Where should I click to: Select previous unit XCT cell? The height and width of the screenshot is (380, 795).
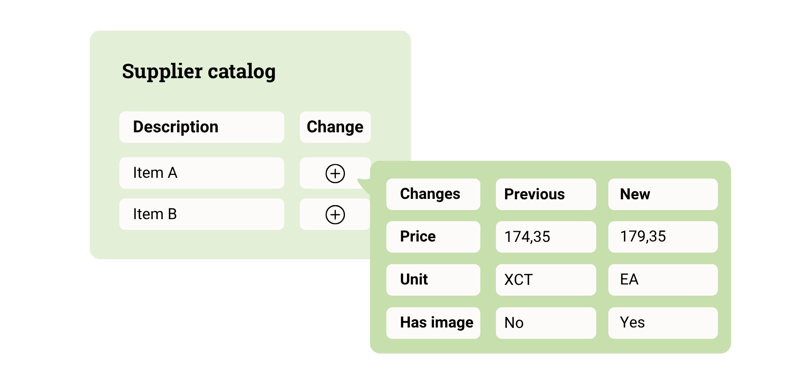click(x=546, y=280)
